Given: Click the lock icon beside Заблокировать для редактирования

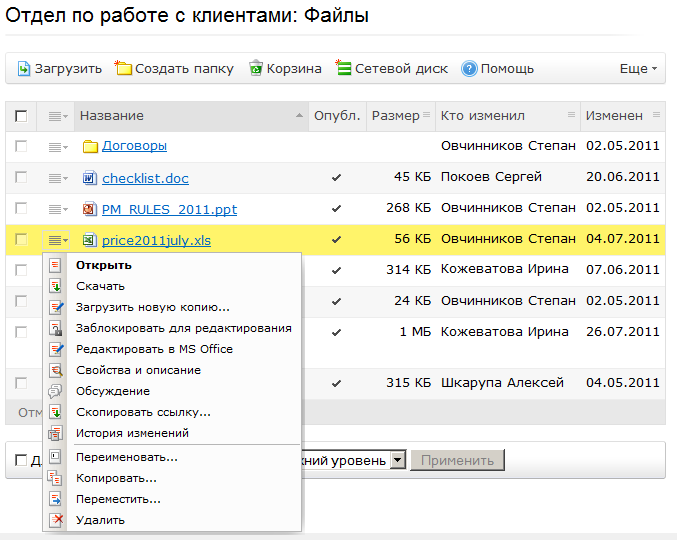Looking at the screenshot, I should tap(56, 328).
